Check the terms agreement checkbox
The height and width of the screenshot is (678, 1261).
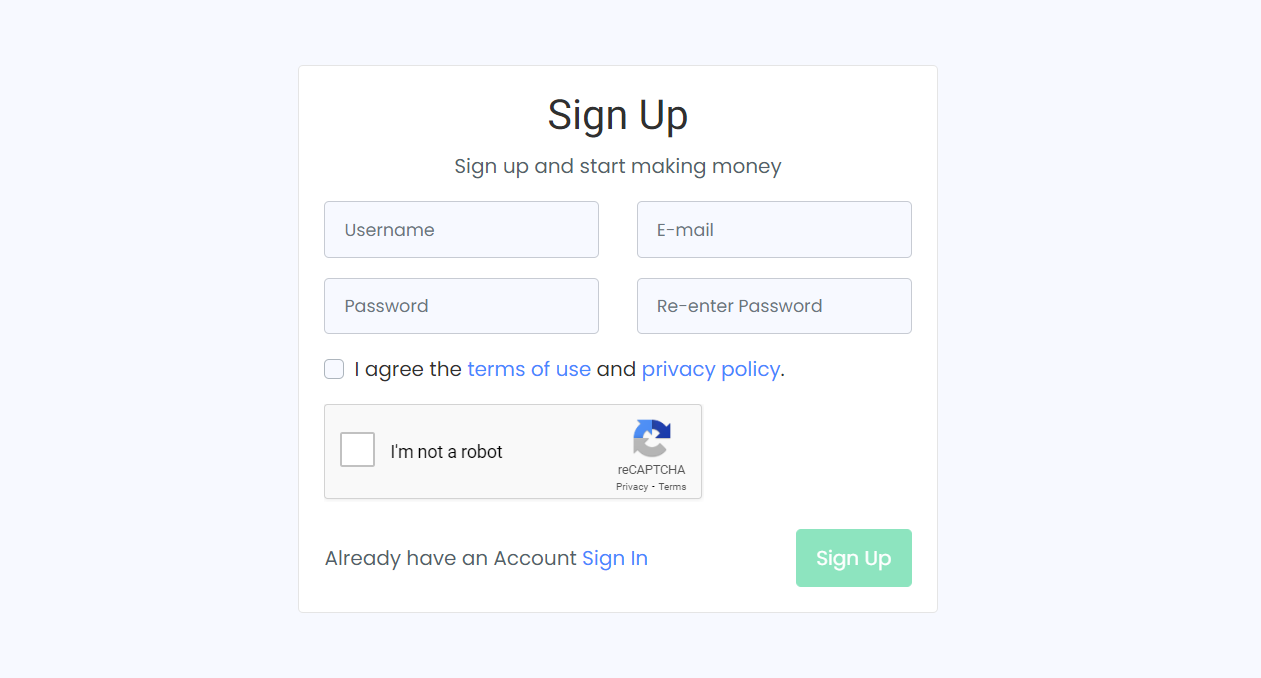click(x=334, y=370)
